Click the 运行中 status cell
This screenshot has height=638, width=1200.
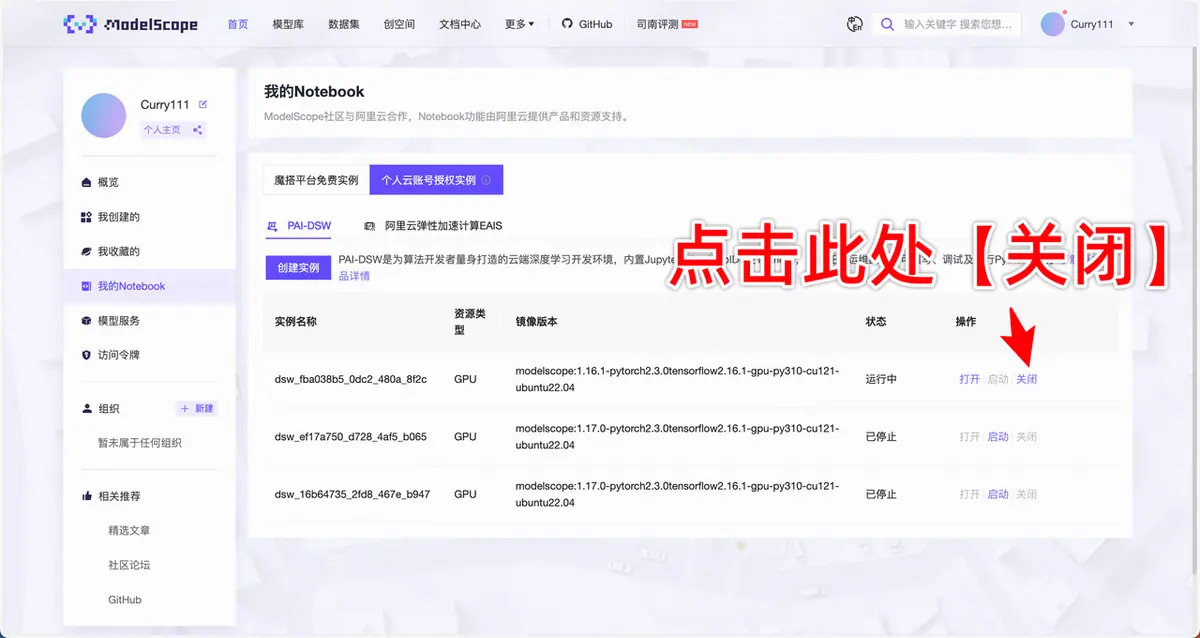[881, 380]
